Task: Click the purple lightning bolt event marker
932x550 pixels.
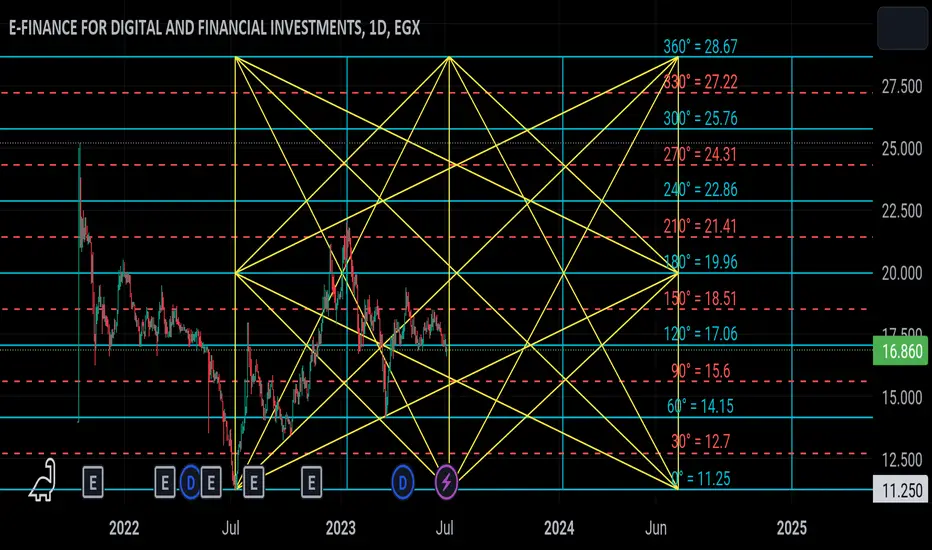Action: coord(446,482)
